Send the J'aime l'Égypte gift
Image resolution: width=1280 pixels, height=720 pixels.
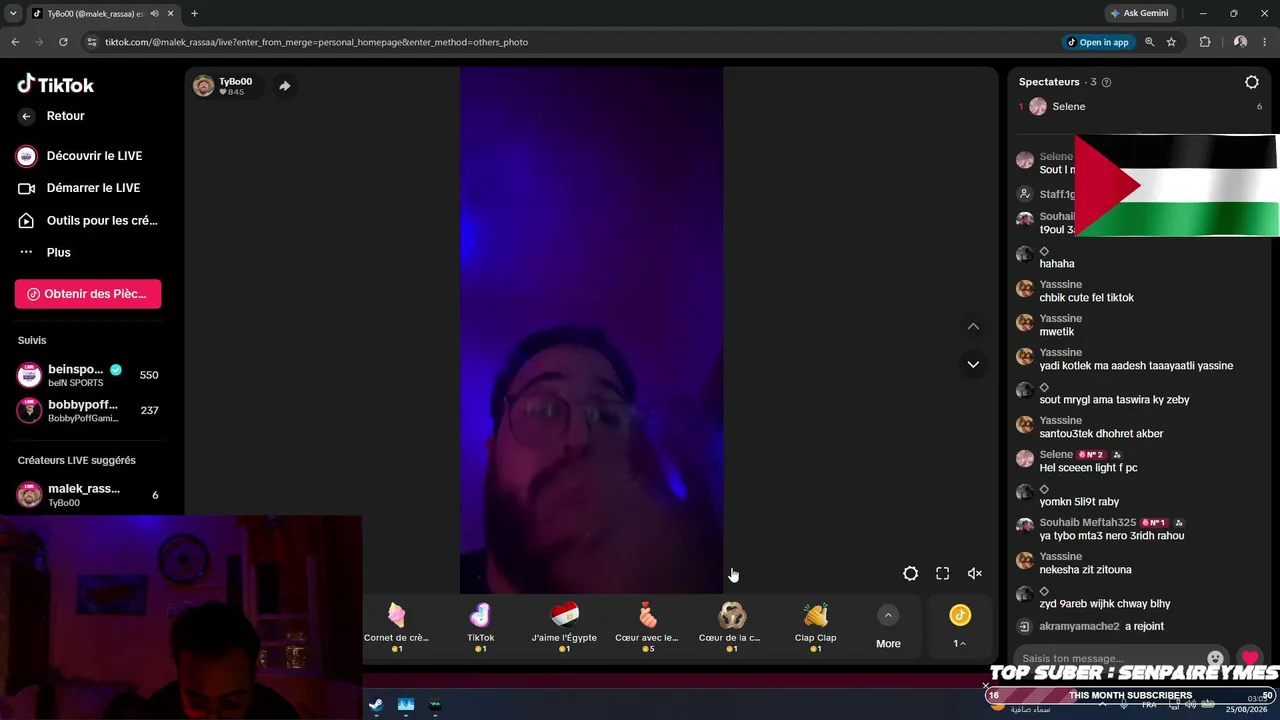pos(565,627)
